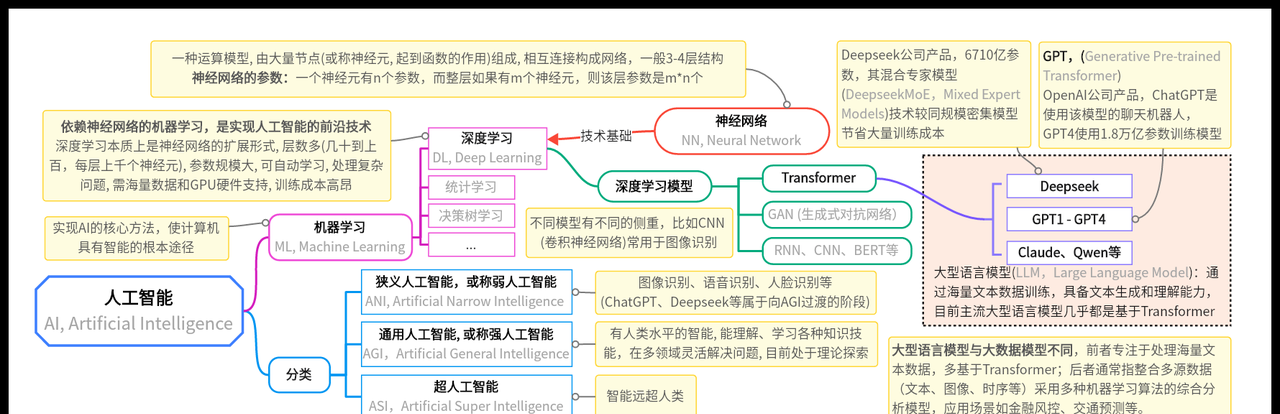
Task: Open the note 有人类水平的智能
Action: [735, 343]
